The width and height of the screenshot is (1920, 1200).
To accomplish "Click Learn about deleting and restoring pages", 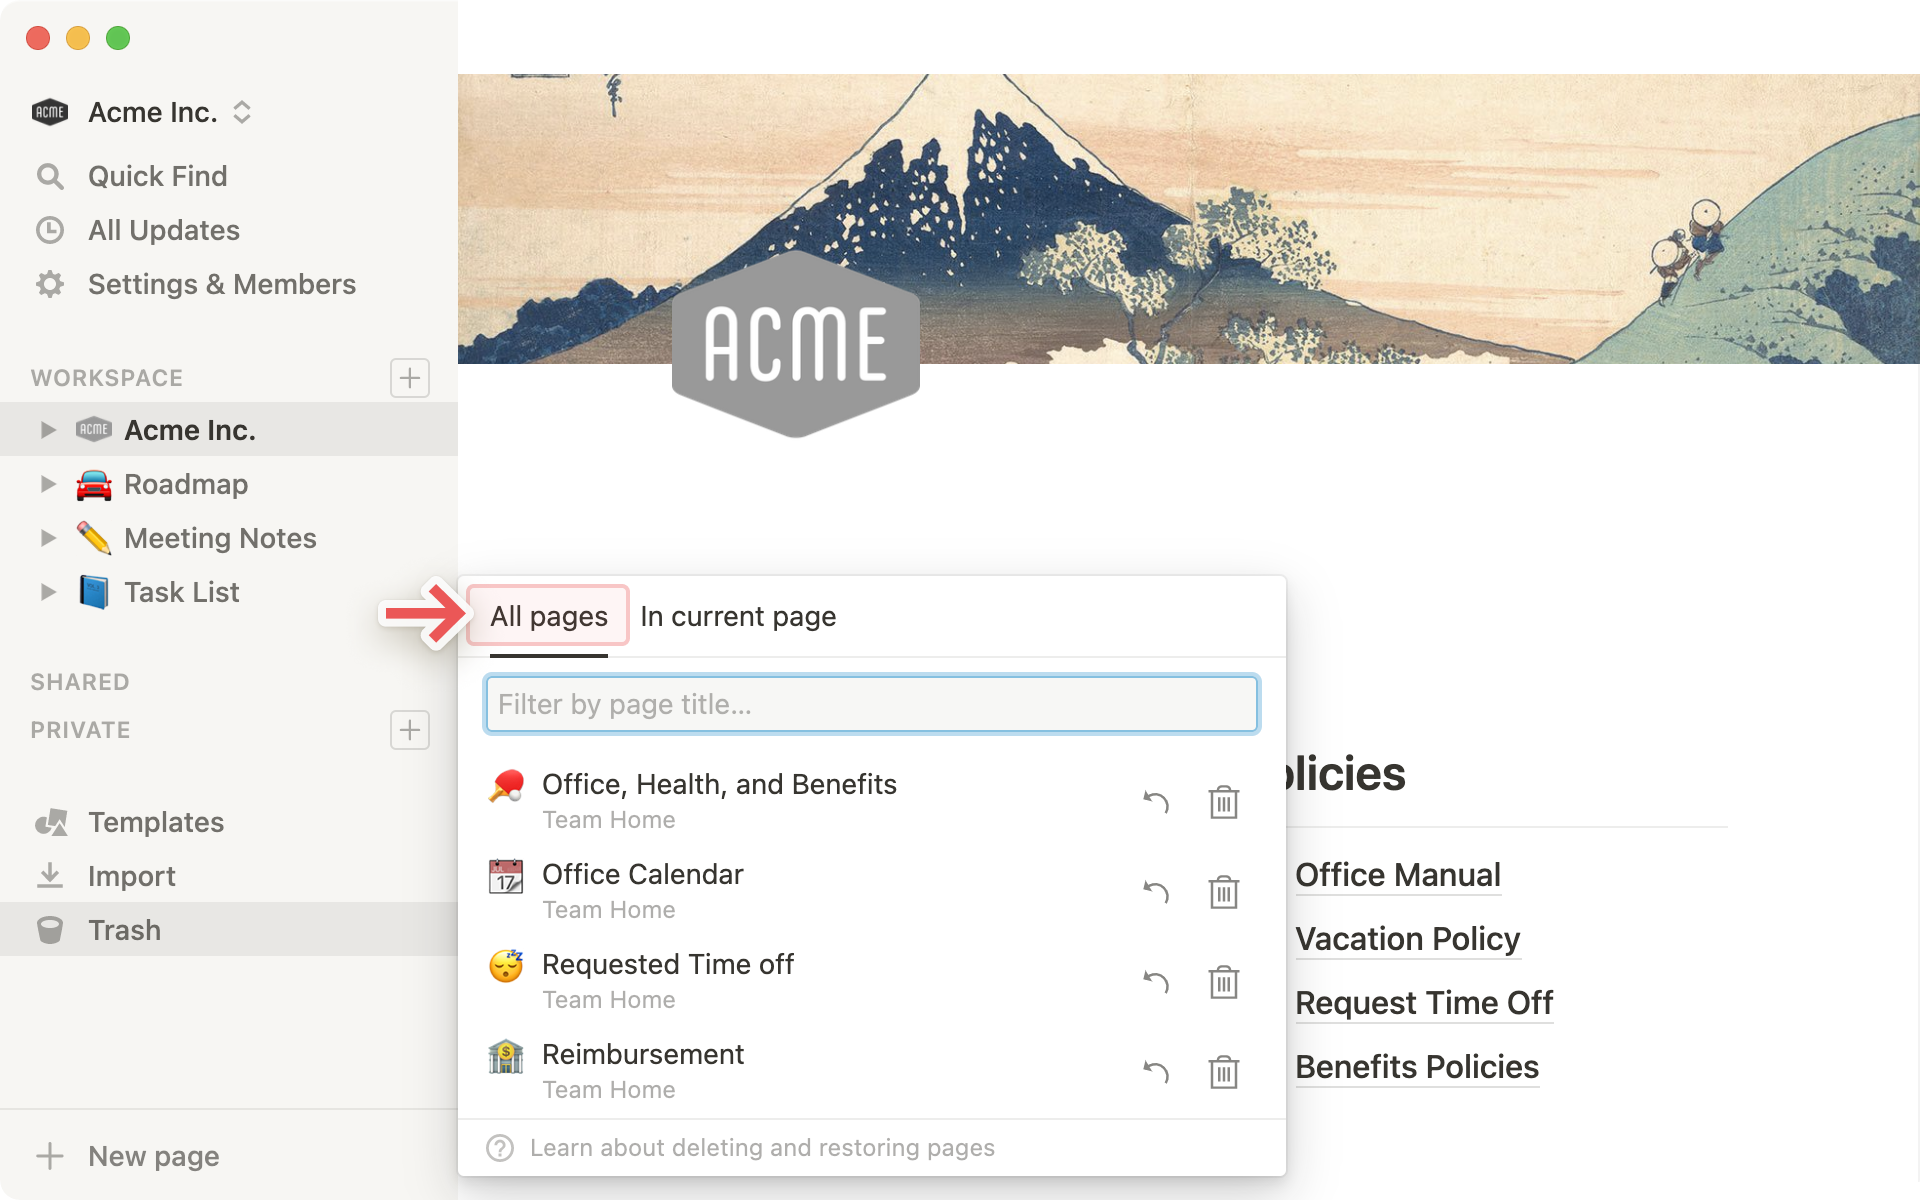I will (x=762, y=1146).
